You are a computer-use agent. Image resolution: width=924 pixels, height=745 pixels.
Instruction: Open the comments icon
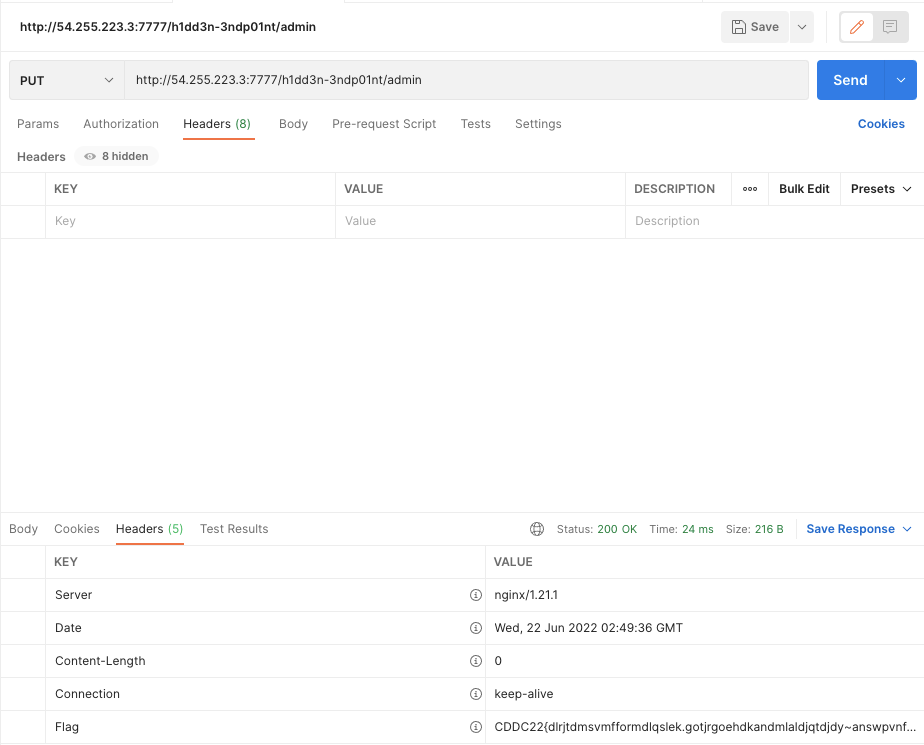[x=890, y=27]
